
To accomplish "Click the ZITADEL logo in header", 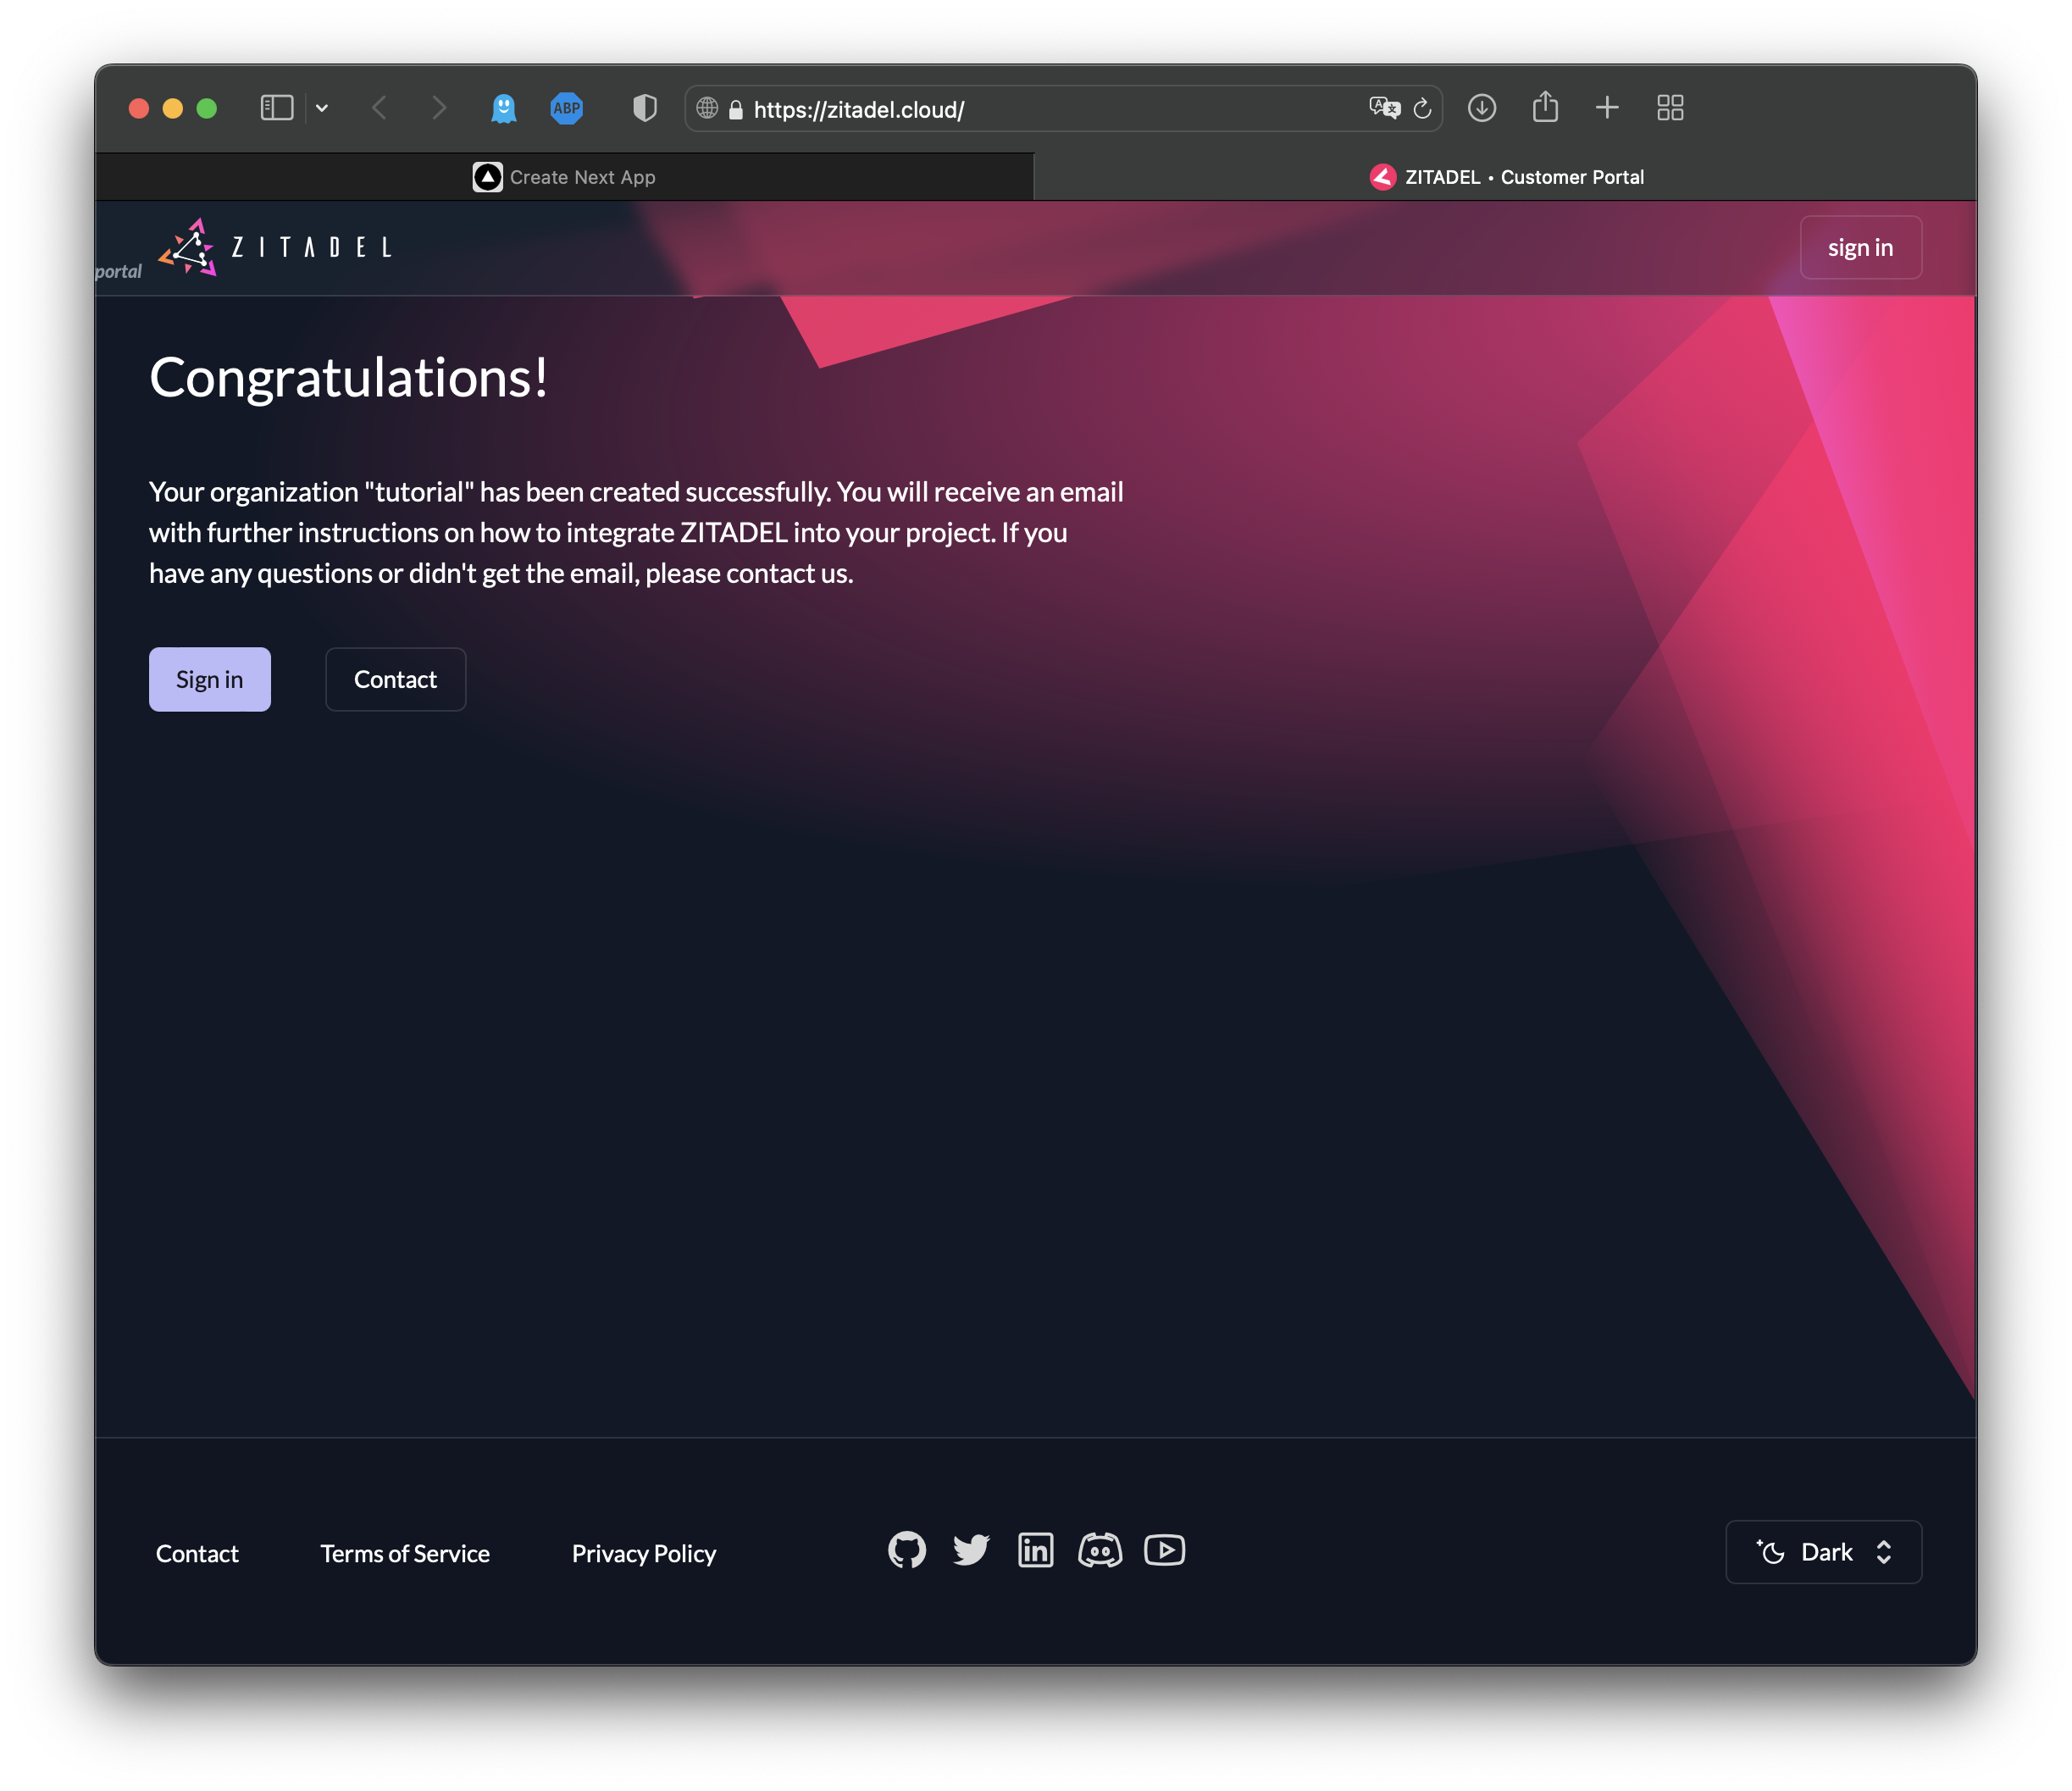I will tap(275, 247).
